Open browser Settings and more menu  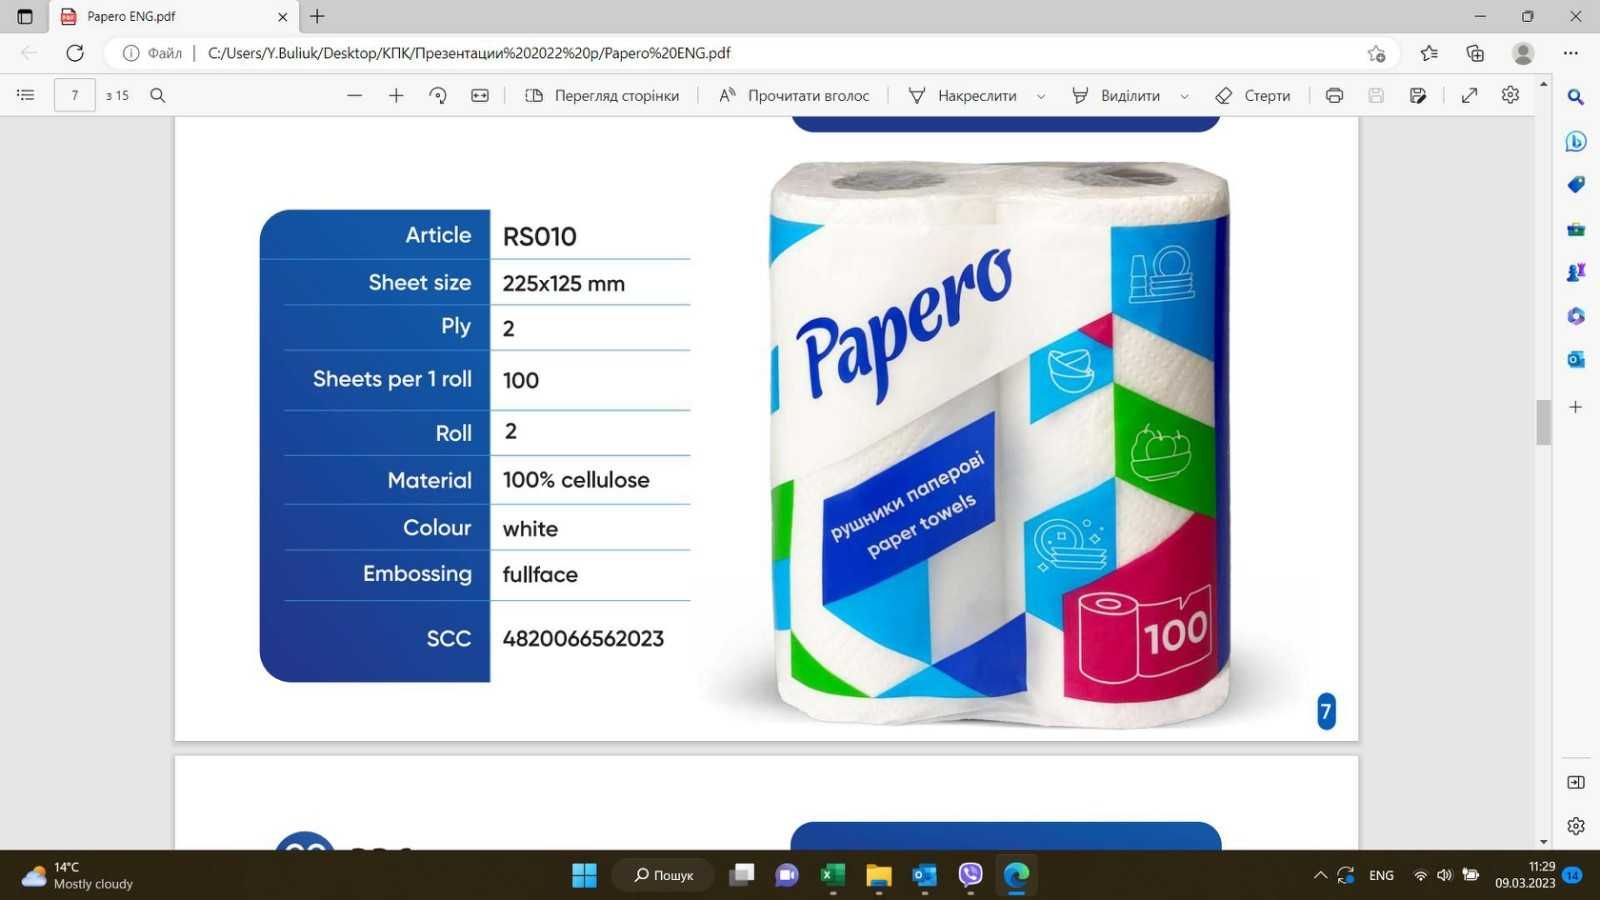tap(1571, 53)
